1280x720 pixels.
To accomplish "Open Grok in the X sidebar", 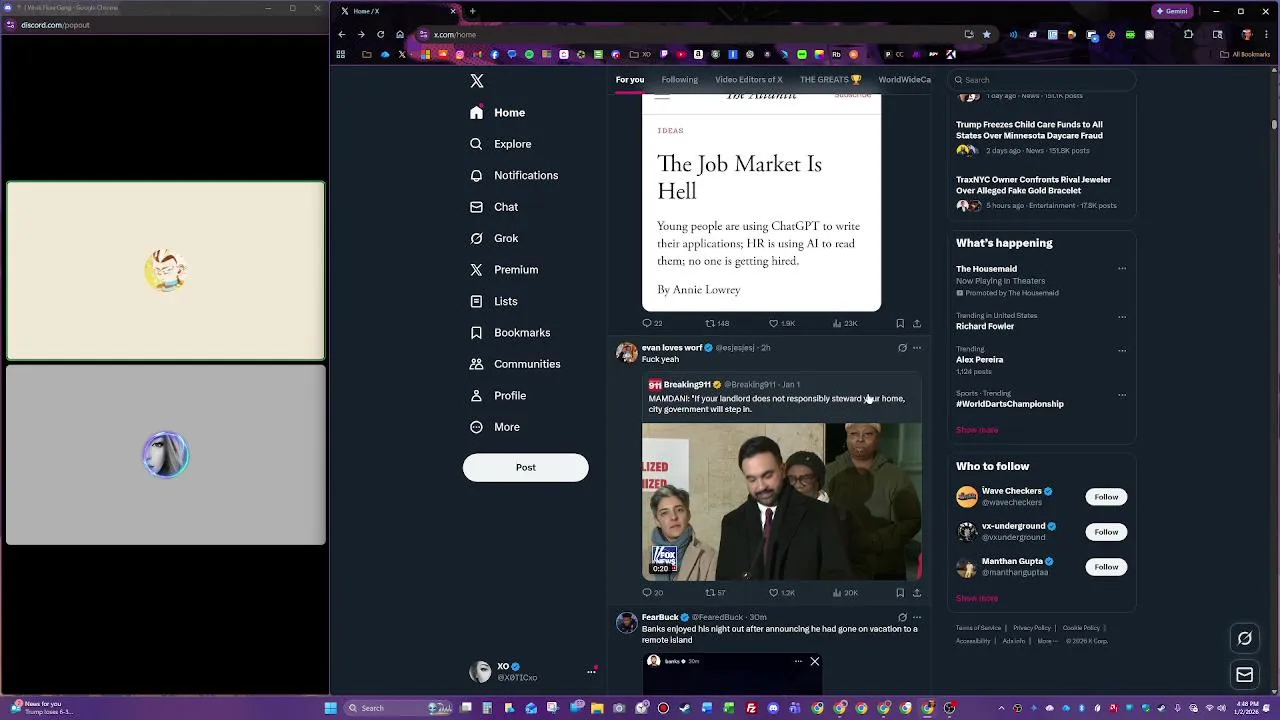I will (494, 238).
